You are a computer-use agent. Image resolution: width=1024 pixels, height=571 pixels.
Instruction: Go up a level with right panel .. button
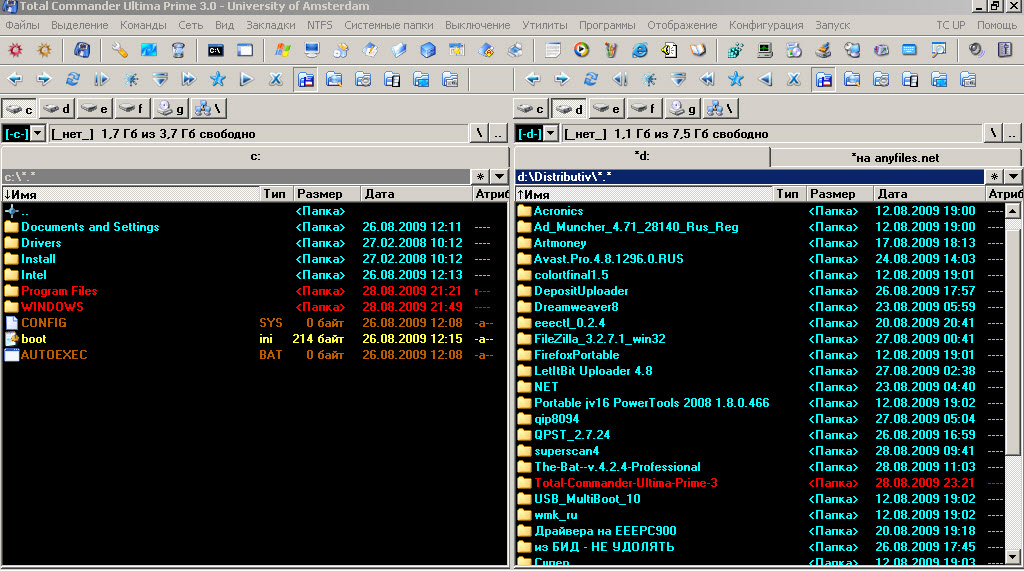1012,133
